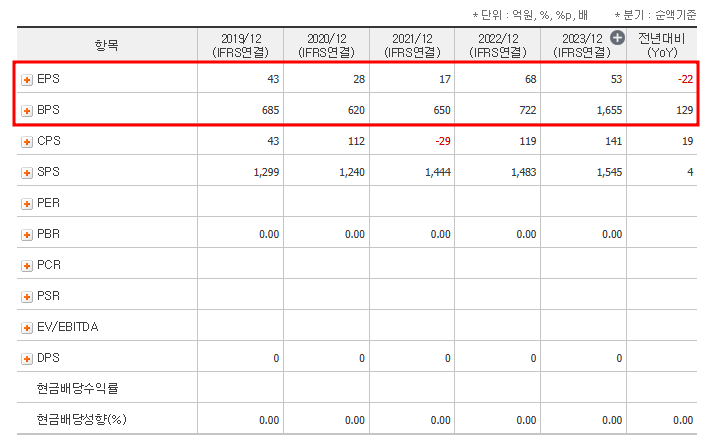Click the BPS row label
Viewport: 705px width, 442px height.
click(48, 110)
